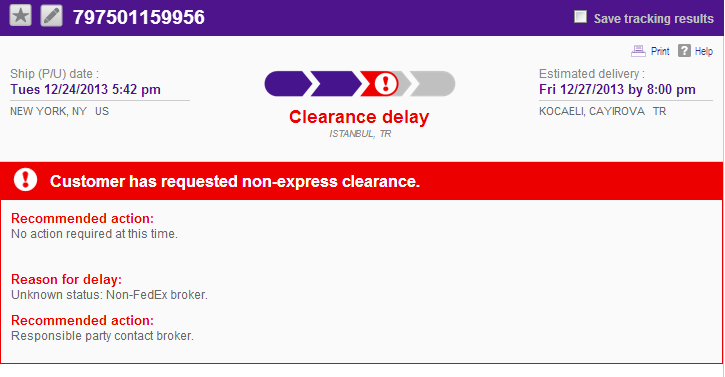The height and width of the screenshot is (377, 725).
Task: Select the final gray progress stage
Action: [x=433, y=84]
